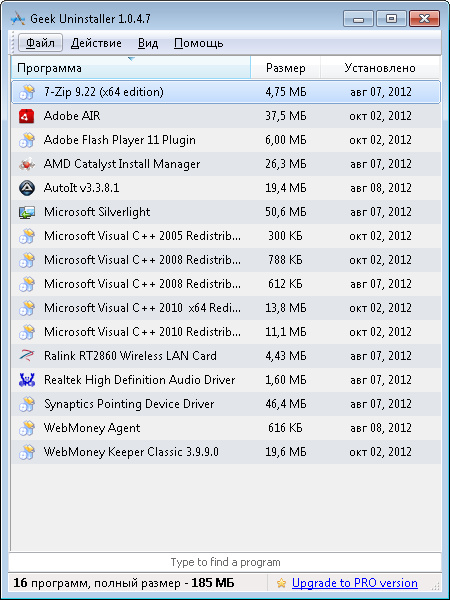The height and width of the screenshot is (600, 450).
Task: Select WebMoney Keeper Classic 3.9.9.0 row
Action: [225, 452]
